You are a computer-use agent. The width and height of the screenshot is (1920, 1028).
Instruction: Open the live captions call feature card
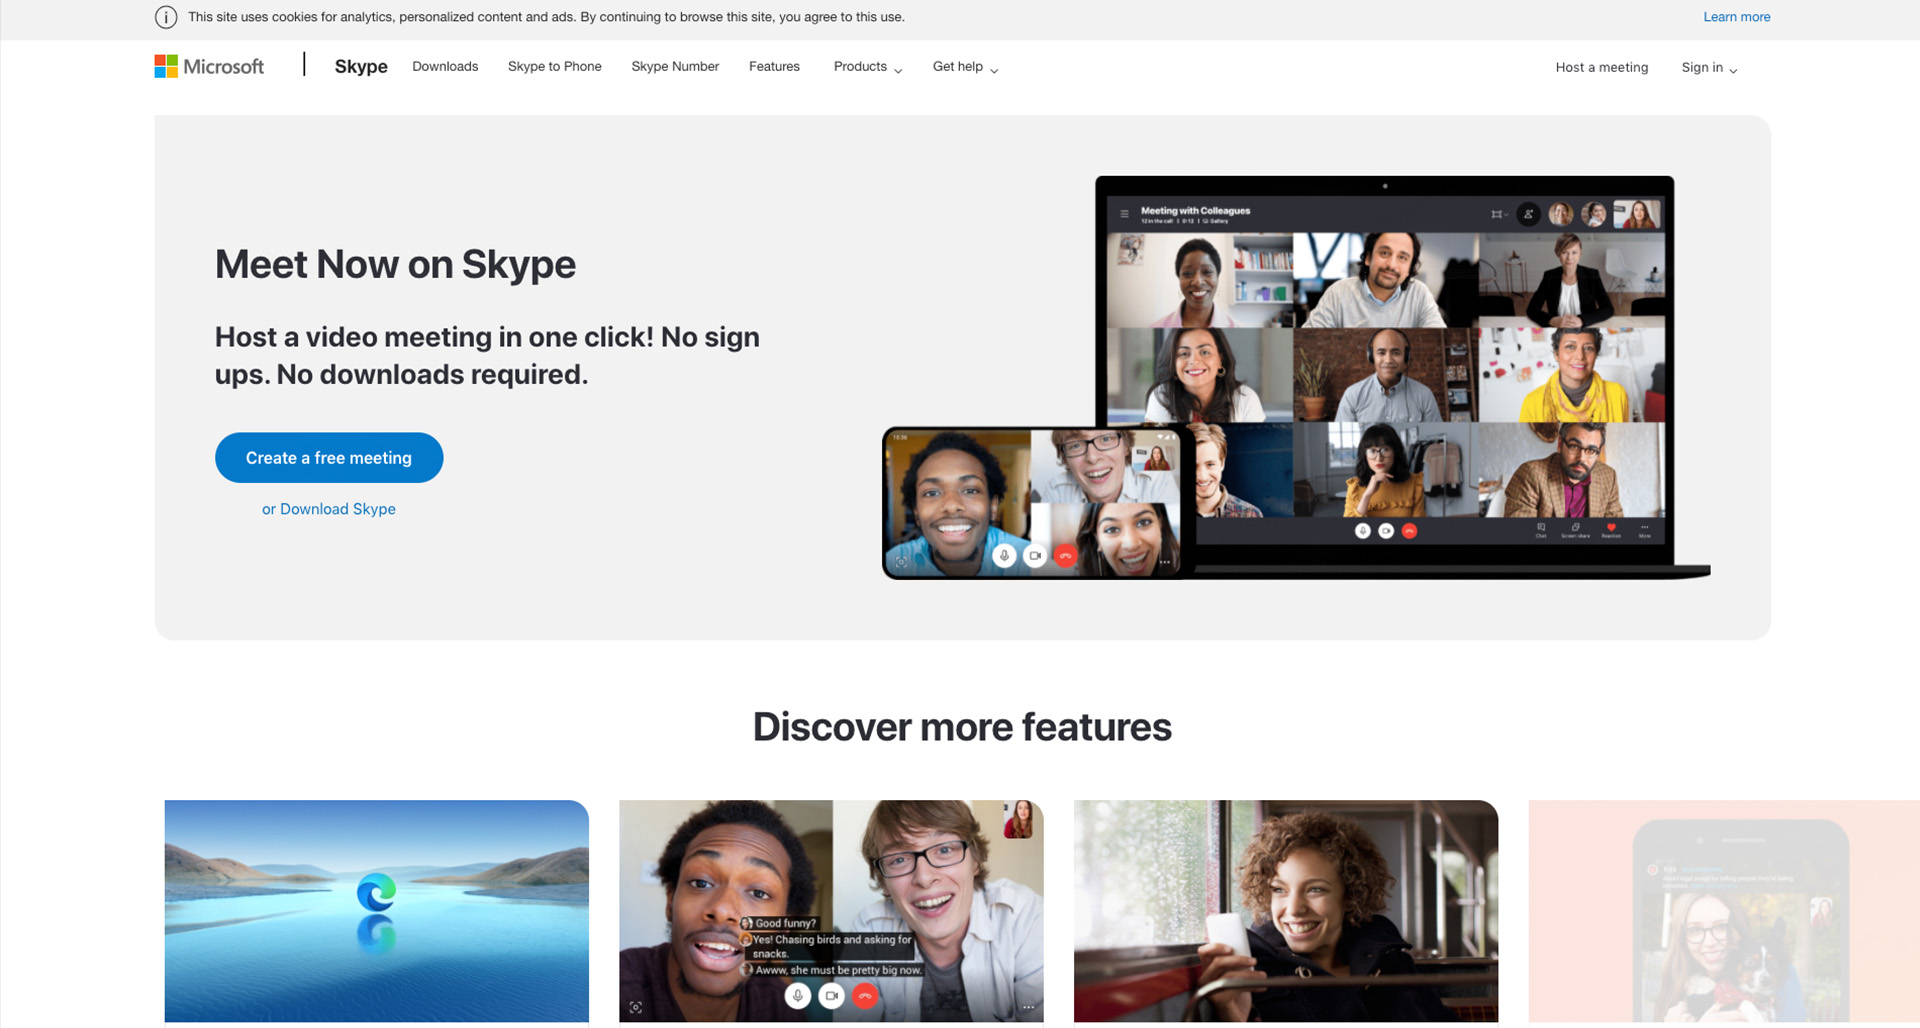click(831, 911)
